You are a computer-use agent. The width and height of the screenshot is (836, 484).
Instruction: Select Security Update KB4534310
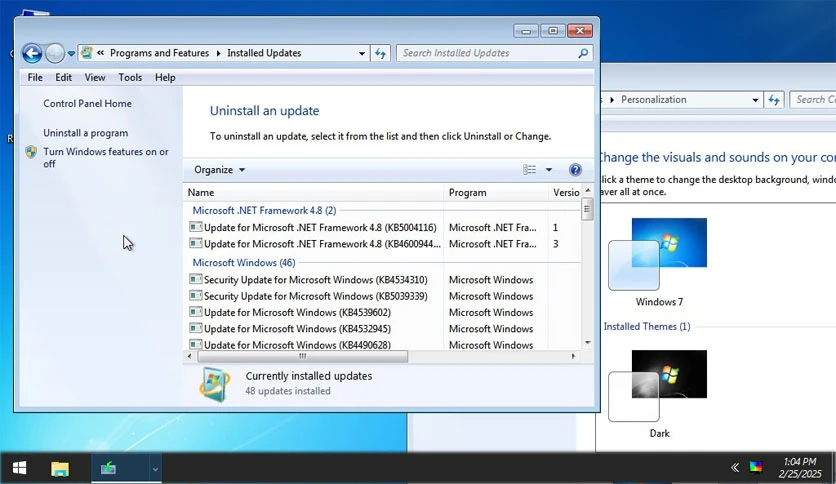316,280
